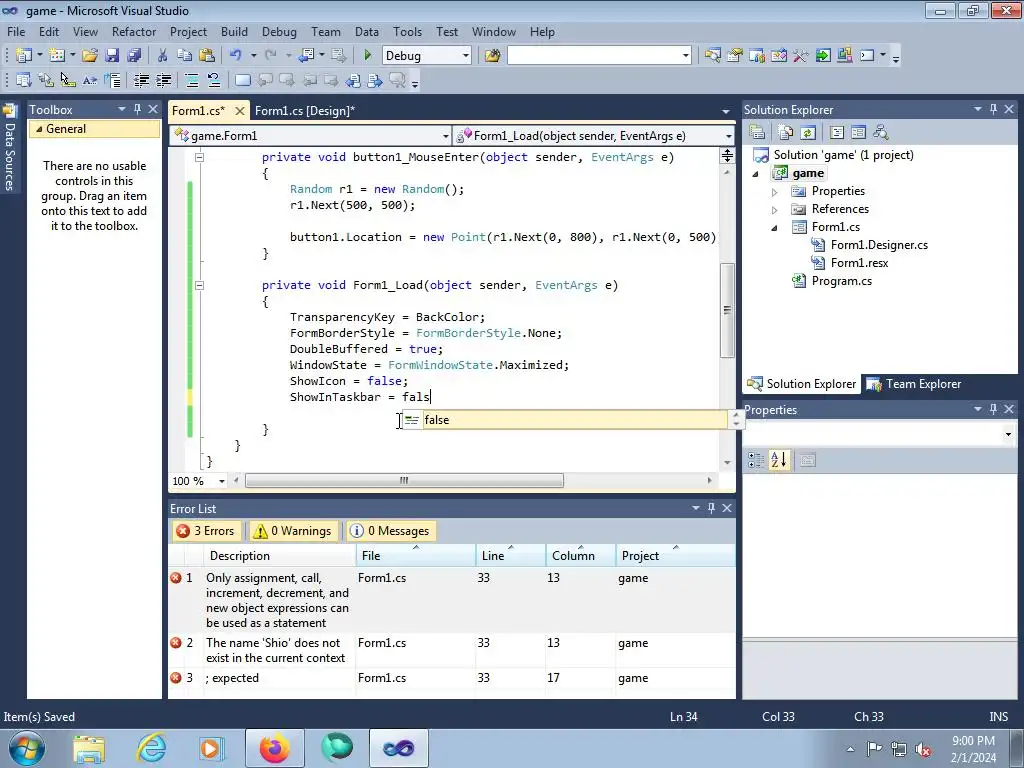Viewport: 1024px width, 768px height.
Task: Click the Extension Manager icon
Action: point(844,56)
